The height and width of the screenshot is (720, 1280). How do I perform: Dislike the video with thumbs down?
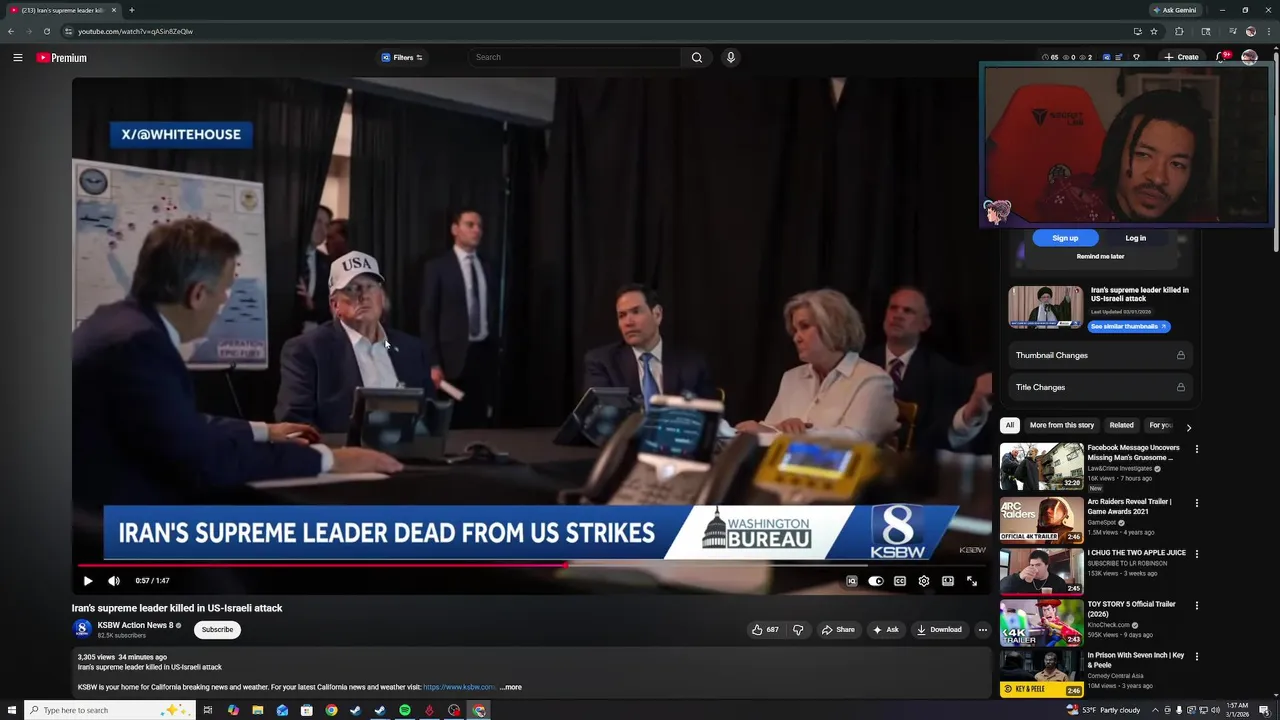tap(798, 630)
